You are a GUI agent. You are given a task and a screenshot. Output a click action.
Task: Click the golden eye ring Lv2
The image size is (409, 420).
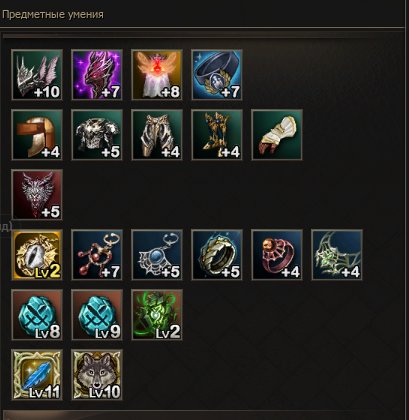pos(37,255)
